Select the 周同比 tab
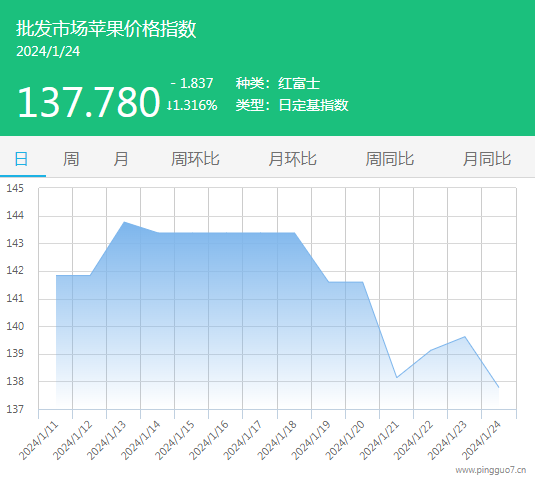 (x=390, y=159)
